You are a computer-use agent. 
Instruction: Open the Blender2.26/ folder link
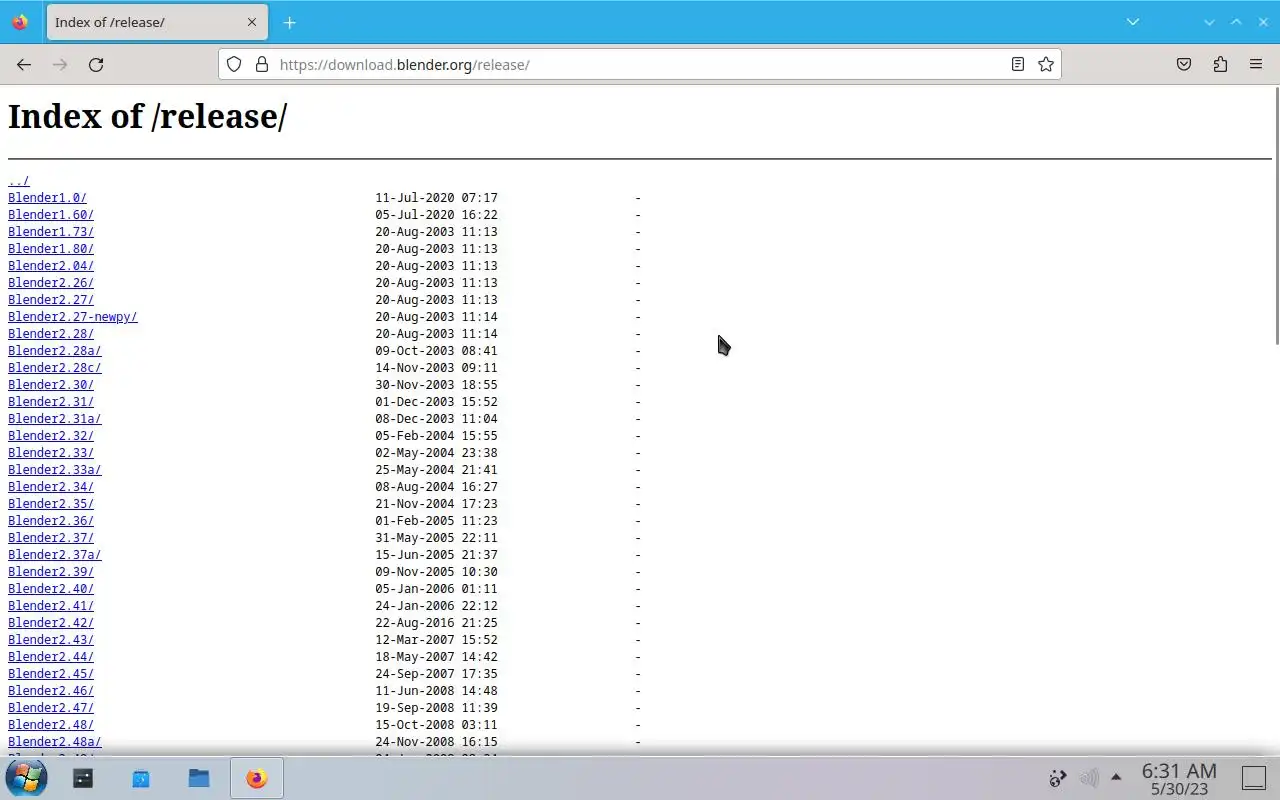[51, 283]
